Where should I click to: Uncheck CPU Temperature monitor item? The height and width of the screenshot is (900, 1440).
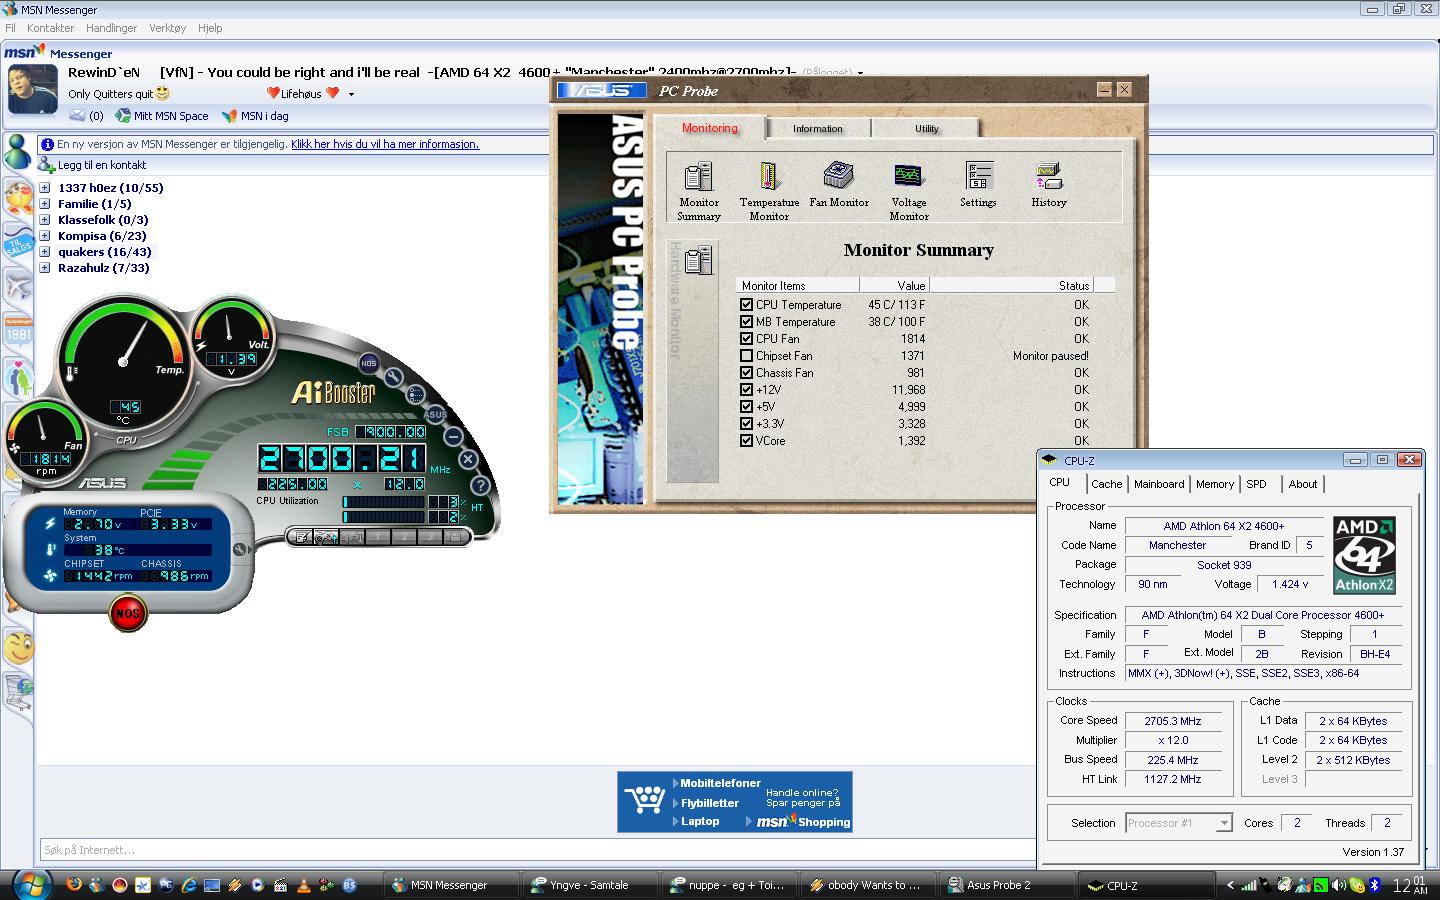pyautogui.click(x=746, y=304)
